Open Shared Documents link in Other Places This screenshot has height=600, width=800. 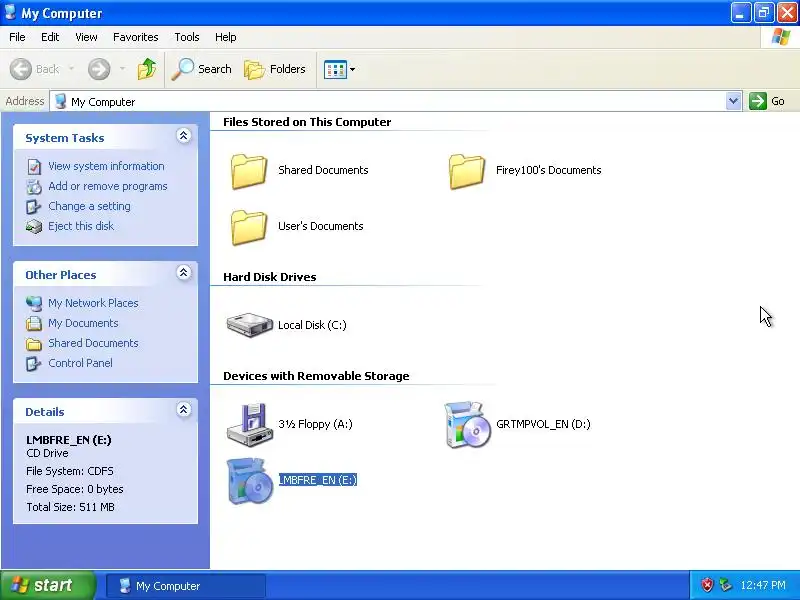coord(93,343)
